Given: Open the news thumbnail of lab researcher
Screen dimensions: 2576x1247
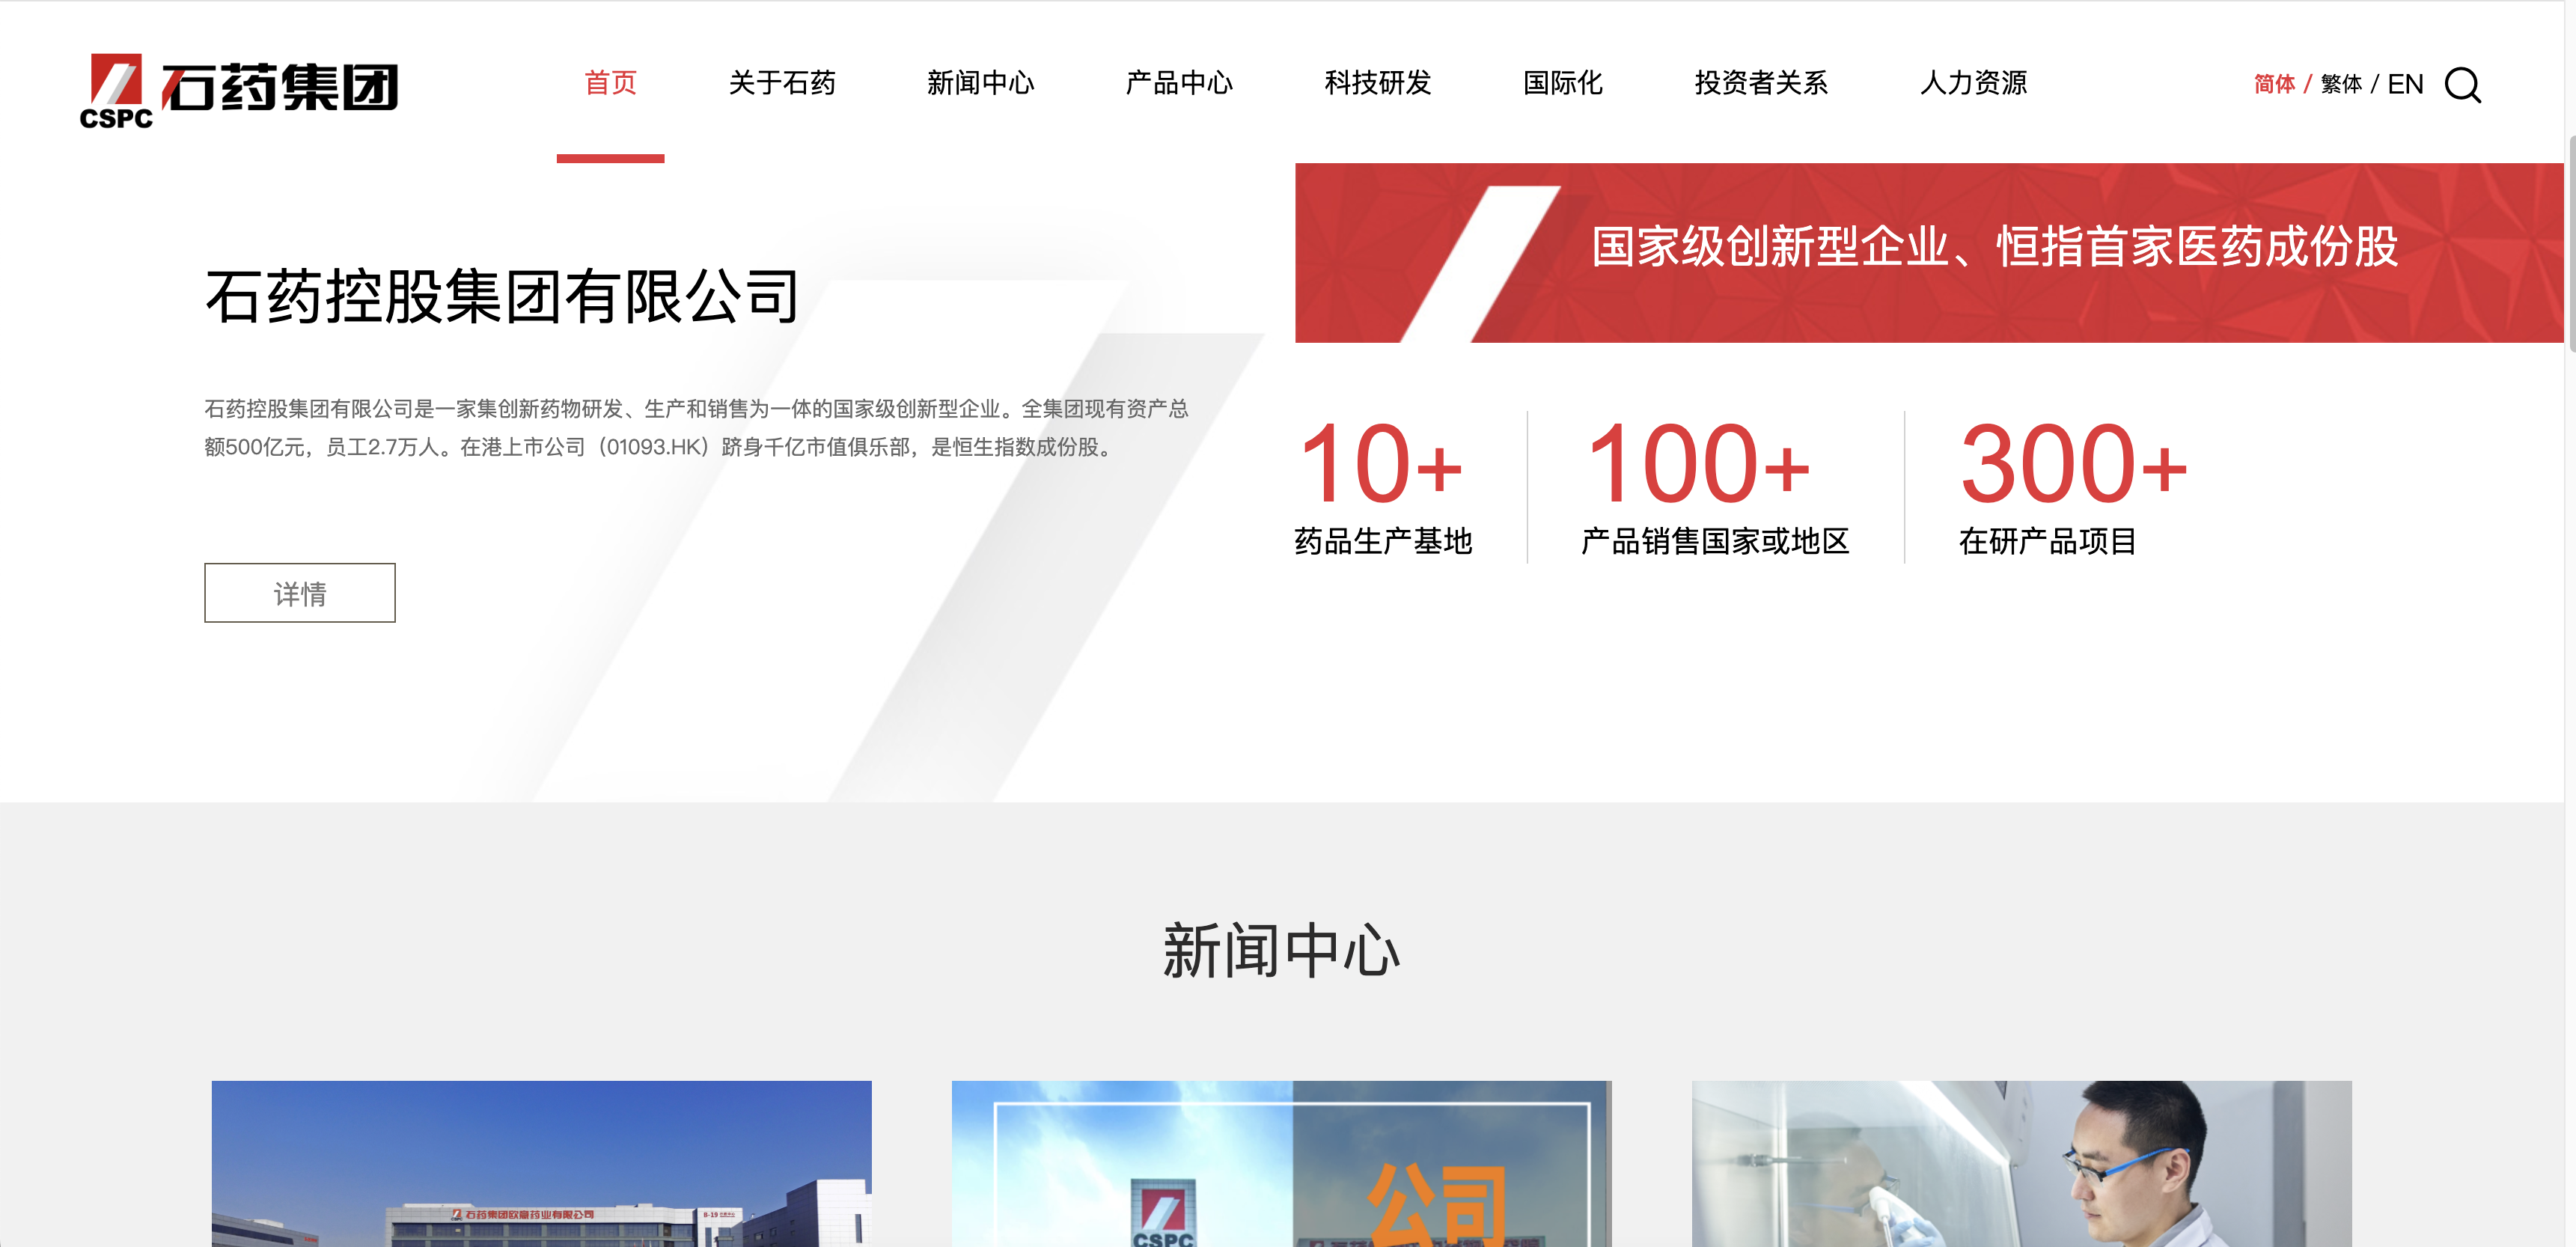Looking at the screenshot, I should click(2021, 1163).
